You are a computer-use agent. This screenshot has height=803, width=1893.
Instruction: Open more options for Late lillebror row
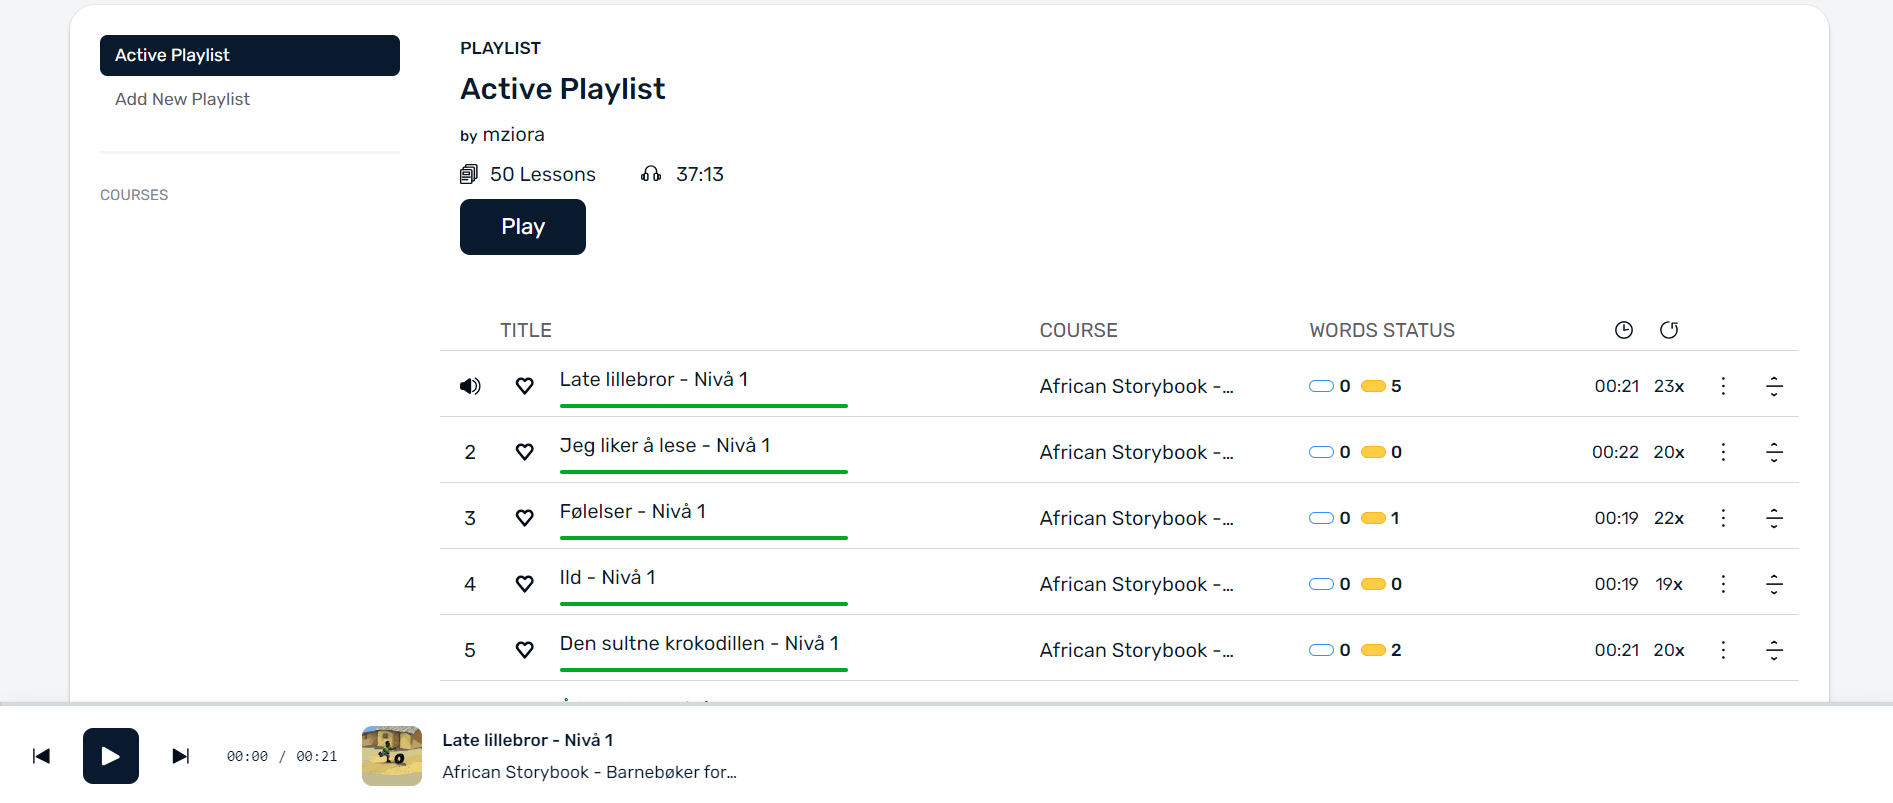tap(1723, 386)
